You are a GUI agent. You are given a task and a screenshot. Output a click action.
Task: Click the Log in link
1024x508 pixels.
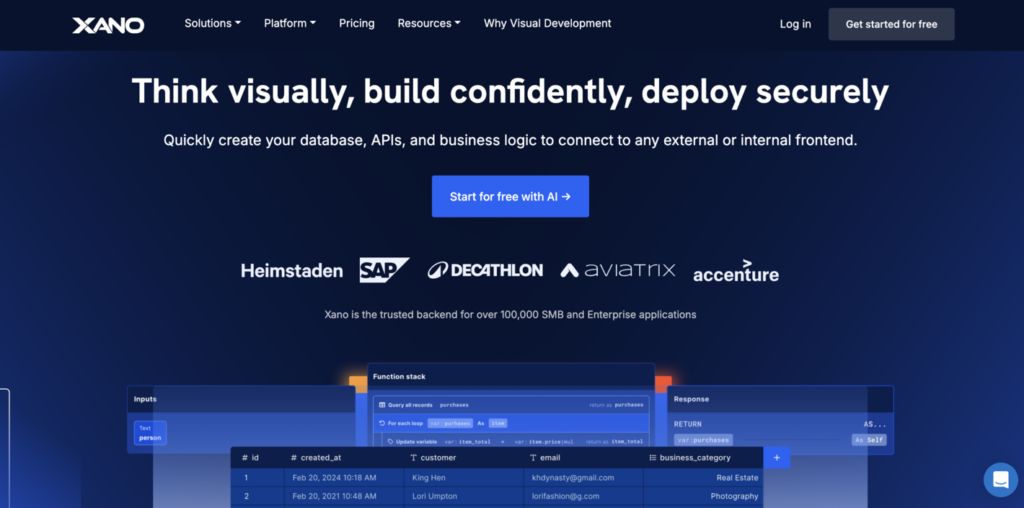point(795,24)
